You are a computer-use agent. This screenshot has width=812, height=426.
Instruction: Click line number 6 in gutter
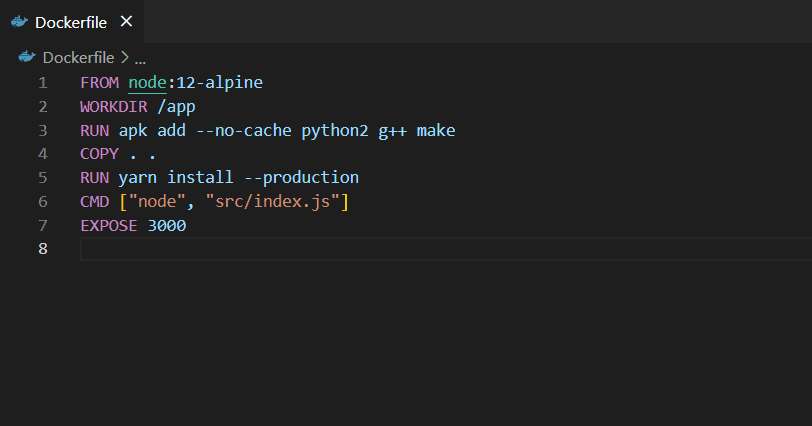tap(42, 202)
